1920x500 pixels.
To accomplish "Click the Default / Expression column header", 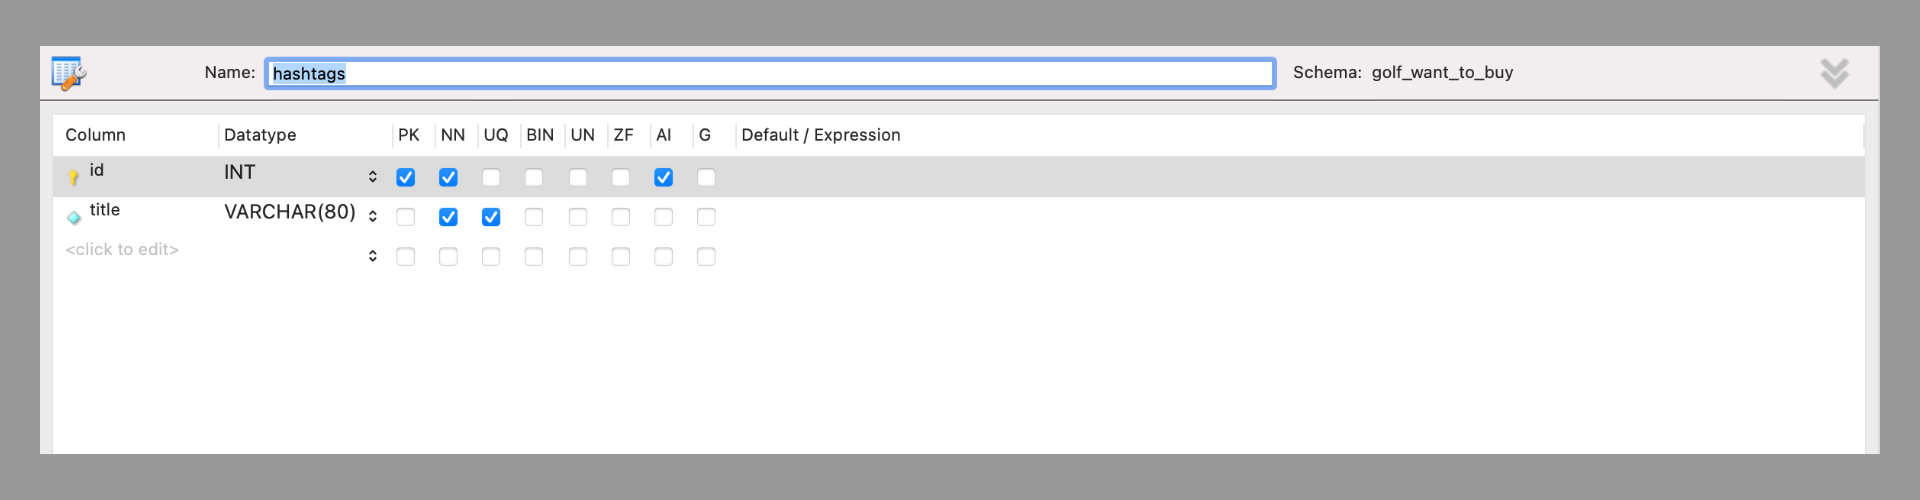I will (x=821, y=135).
